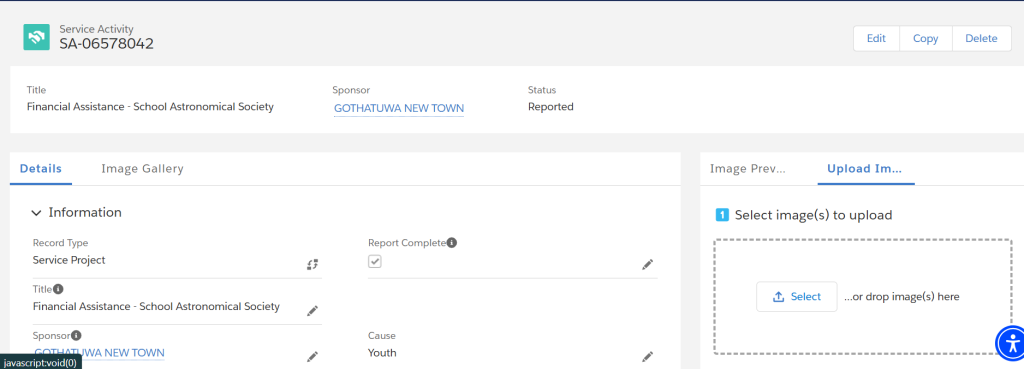Image resolution: width=1024 pixels, height=369 pixels.
Task: Click pencil icon to edit Report Complete
Action: 647,264
